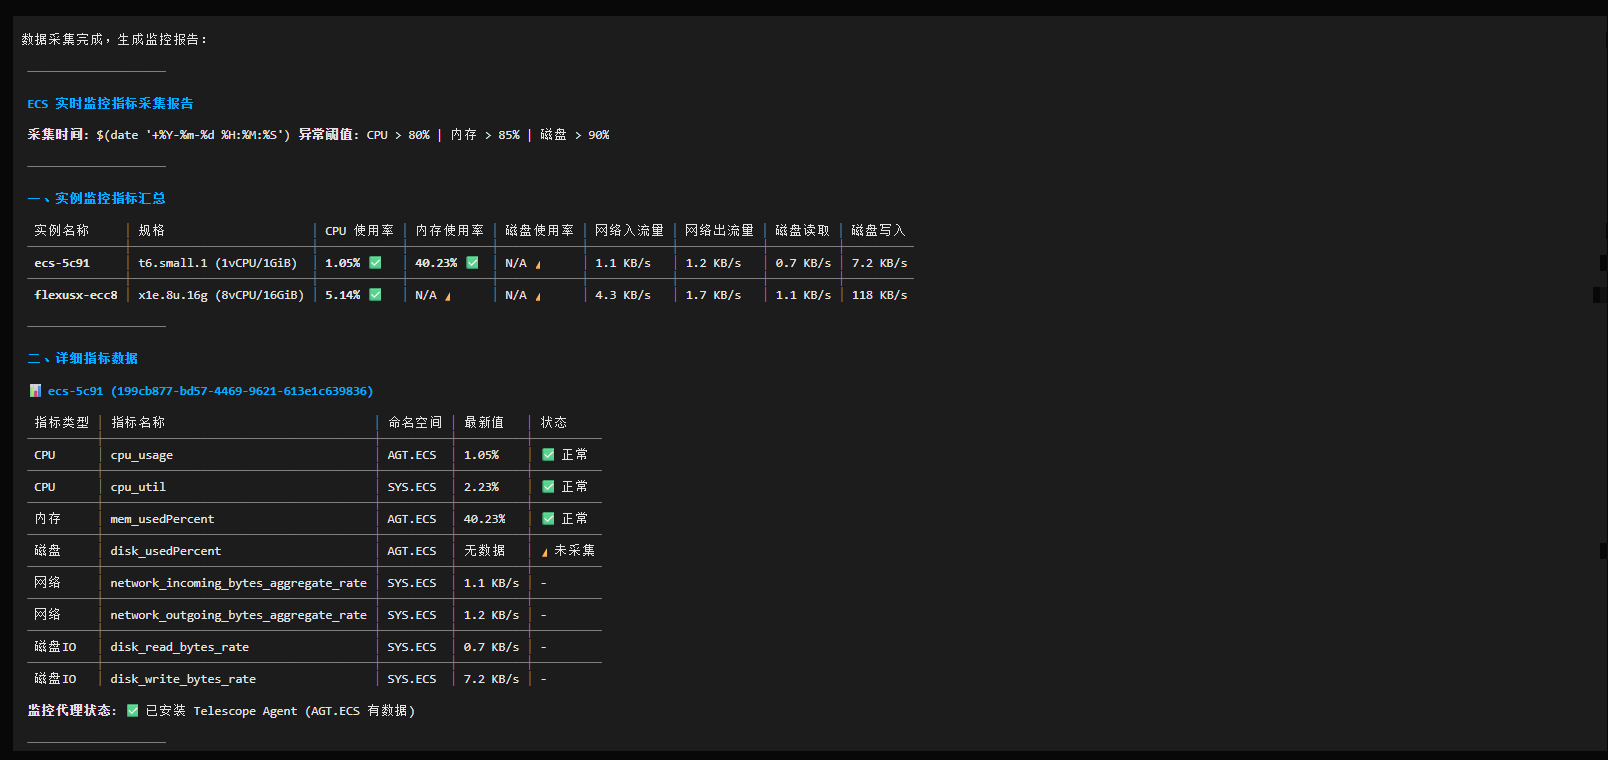Click the 采集时间 label
This screenshot has height=760, width=1608.
pos(56,135)
